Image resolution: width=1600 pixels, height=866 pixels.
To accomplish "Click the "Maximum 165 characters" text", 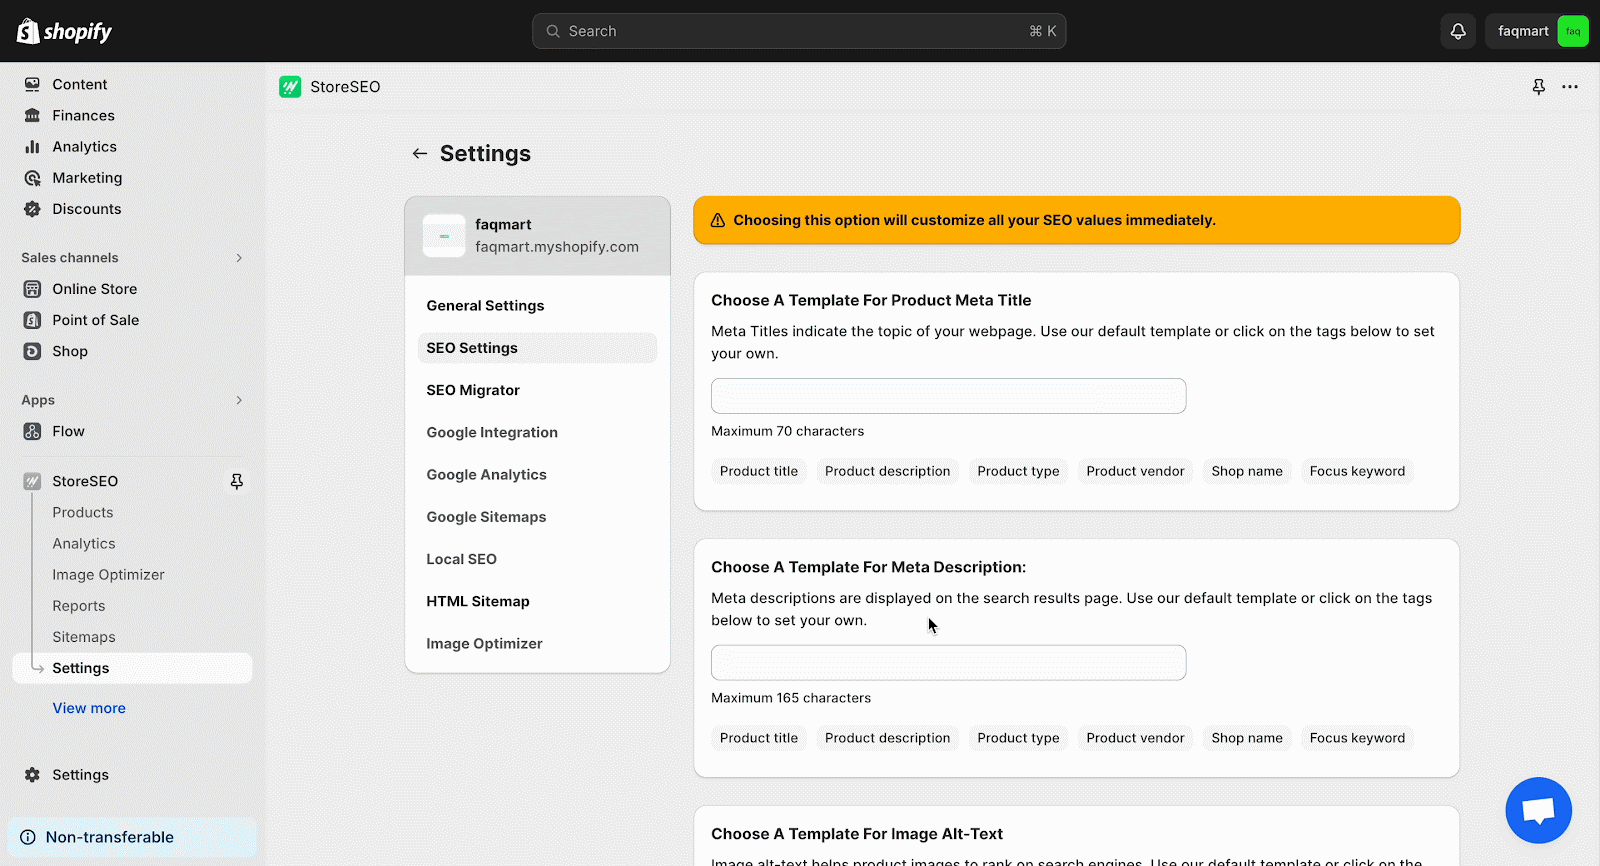I will 791,698.
